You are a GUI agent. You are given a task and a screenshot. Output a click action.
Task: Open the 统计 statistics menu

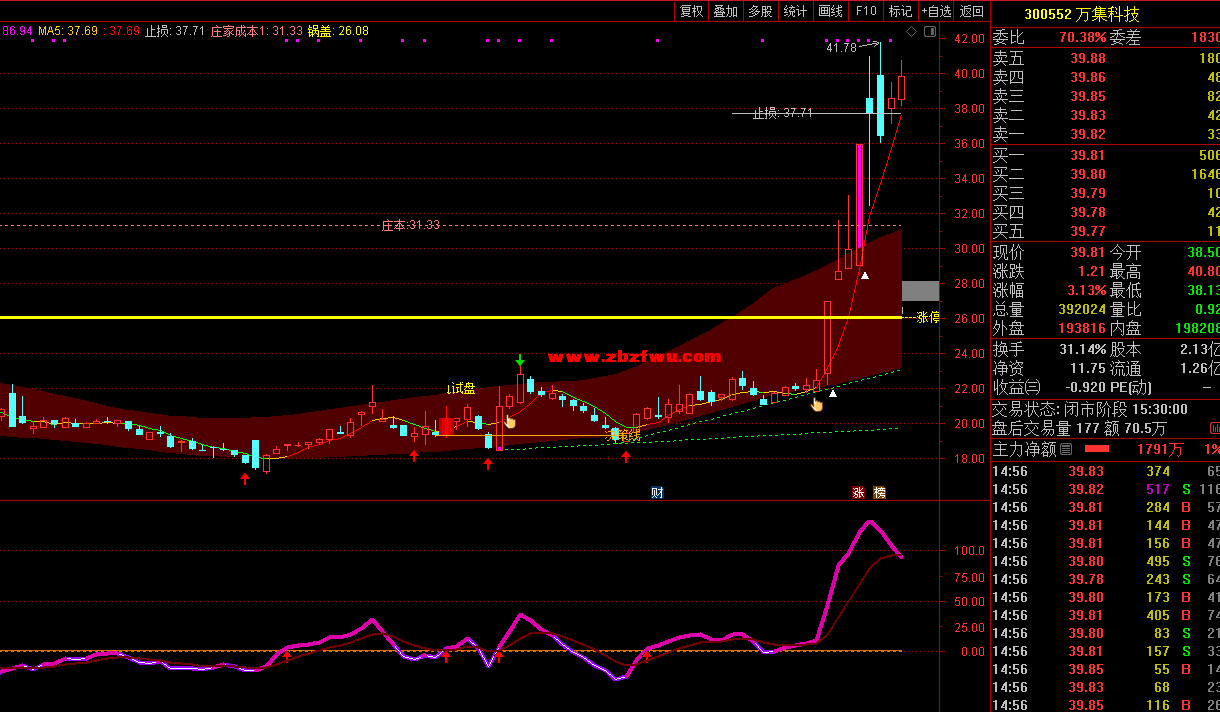click(x=795, y=11)
